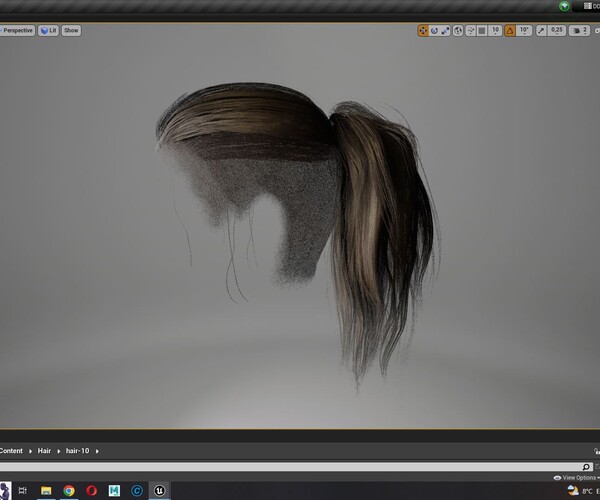Open the Lit view mode menu
This screenshot has width=600, height=500.
coord(48,31)
